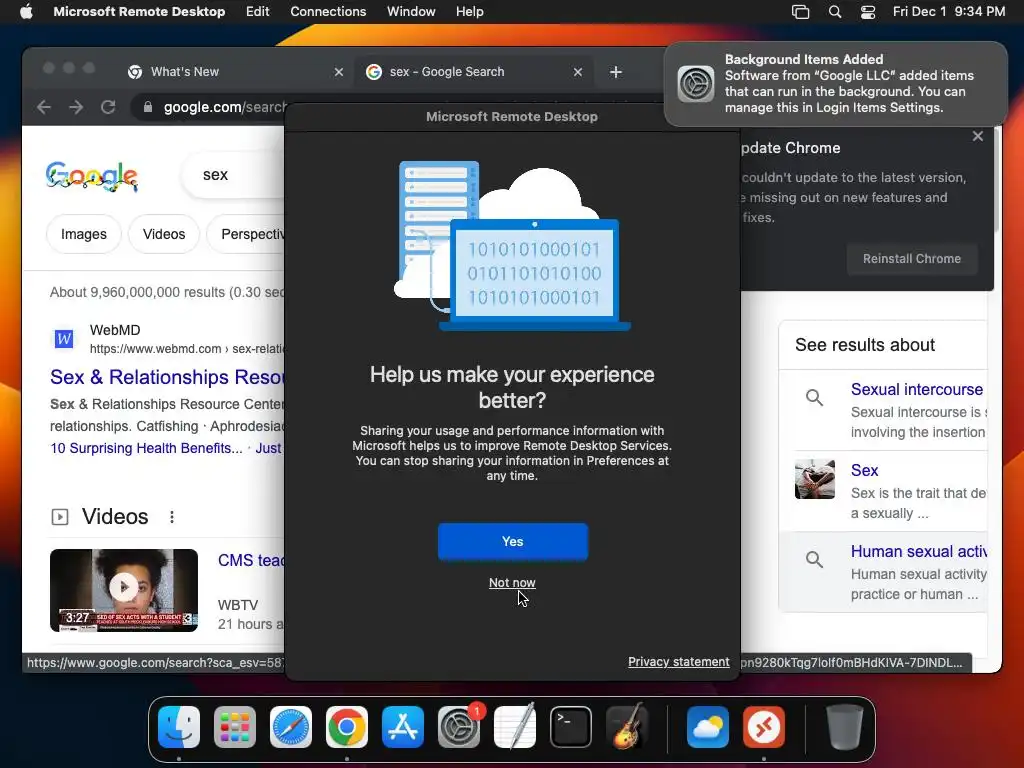Open the Help menu

click(470, 12)
